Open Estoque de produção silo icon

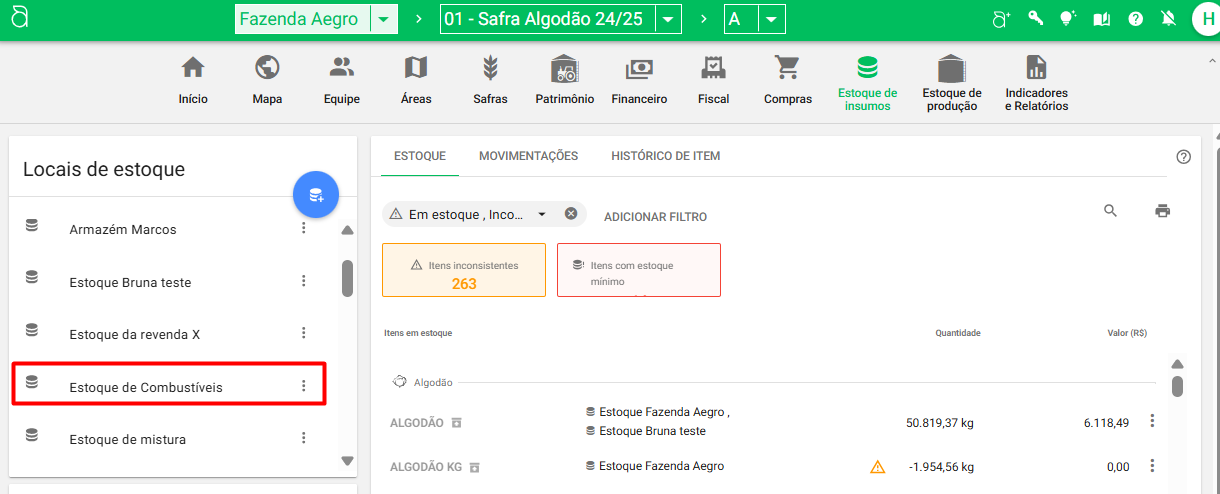pyautogui.click(x=951, y=69)
